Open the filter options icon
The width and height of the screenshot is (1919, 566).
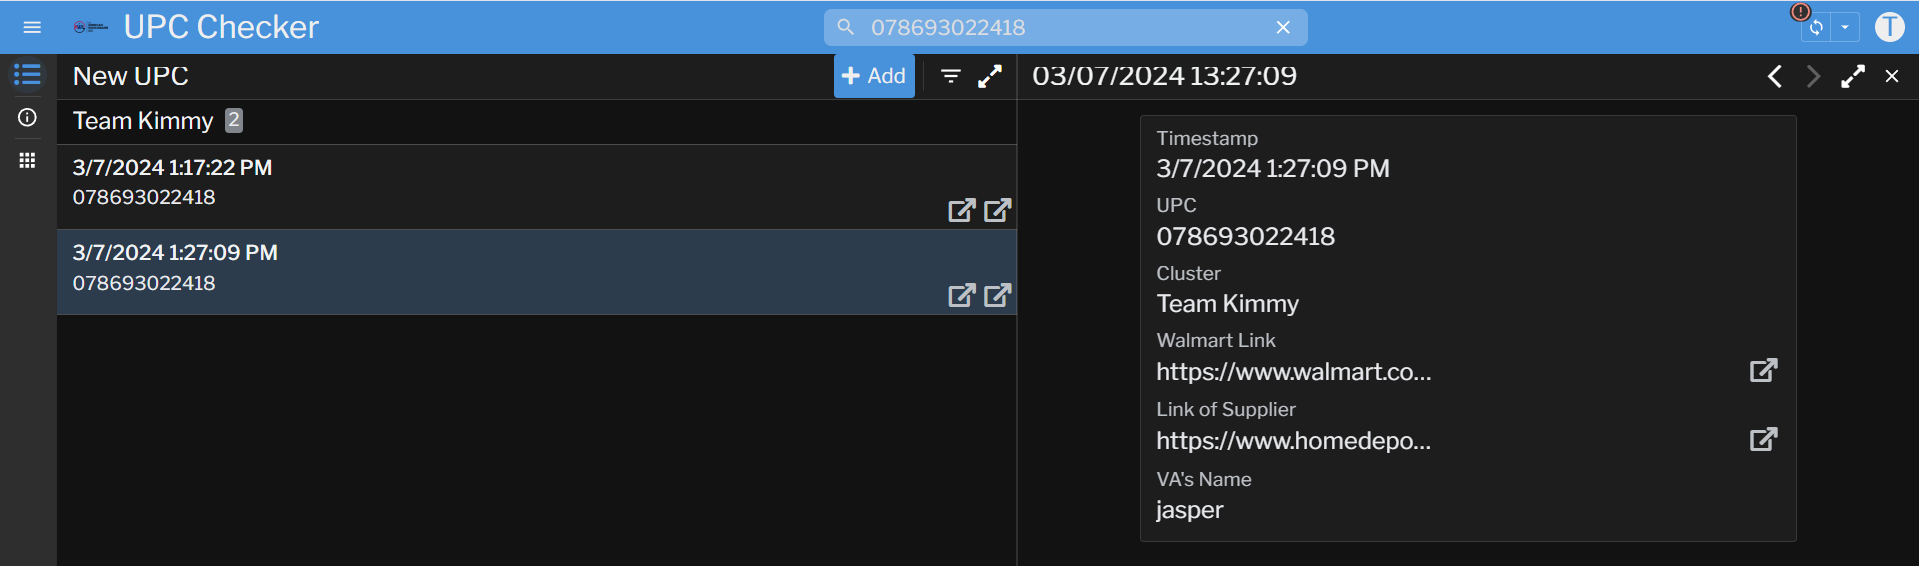[951, 76]
